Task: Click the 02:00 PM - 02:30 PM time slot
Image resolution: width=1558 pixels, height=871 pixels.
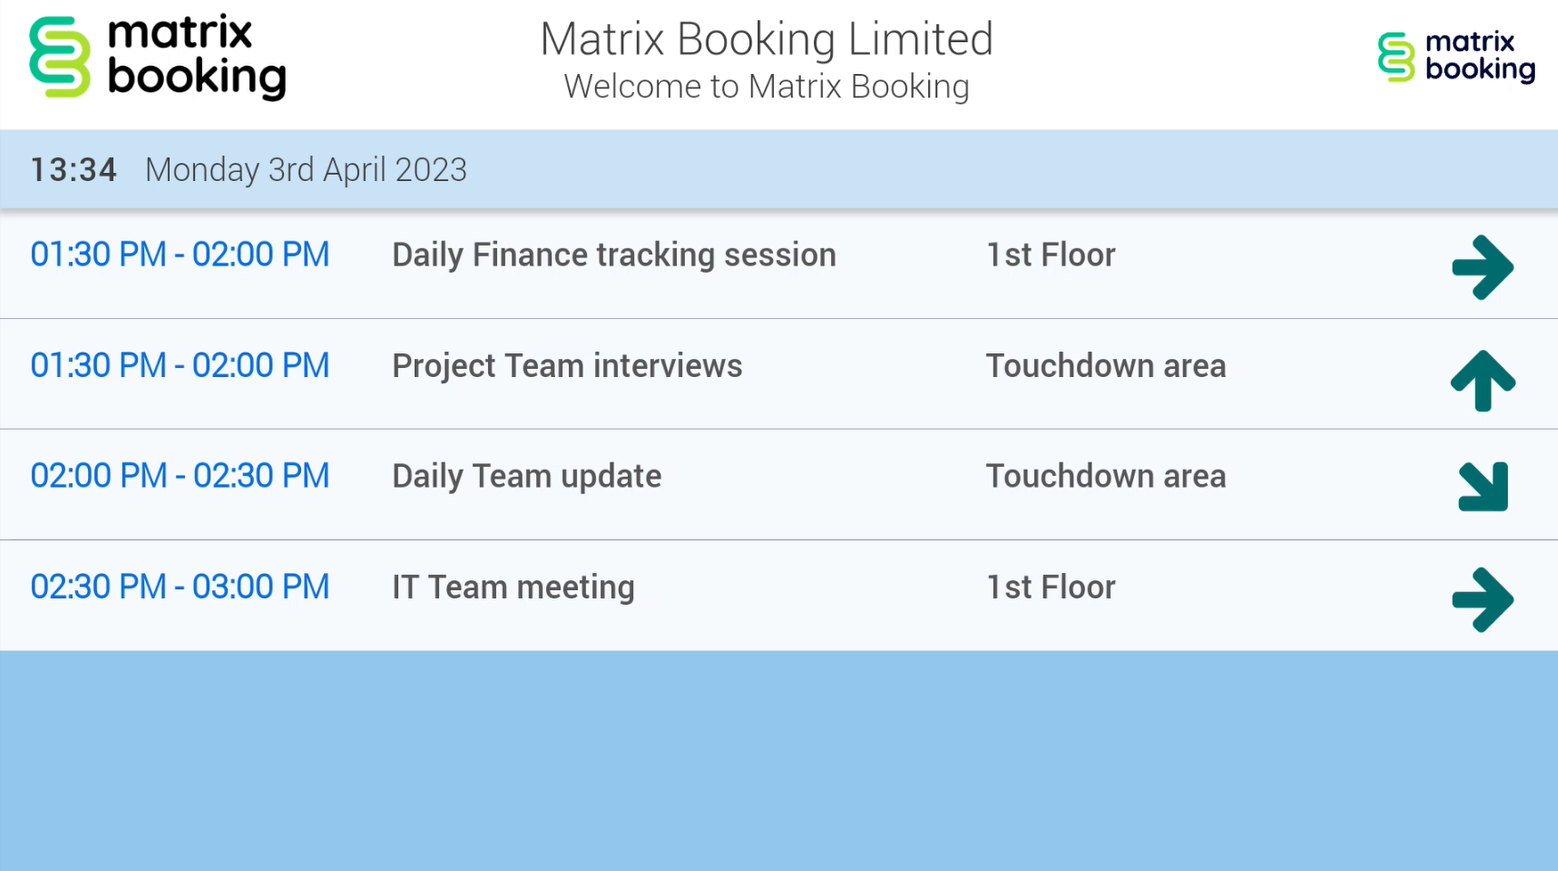Action: point(179,476)
